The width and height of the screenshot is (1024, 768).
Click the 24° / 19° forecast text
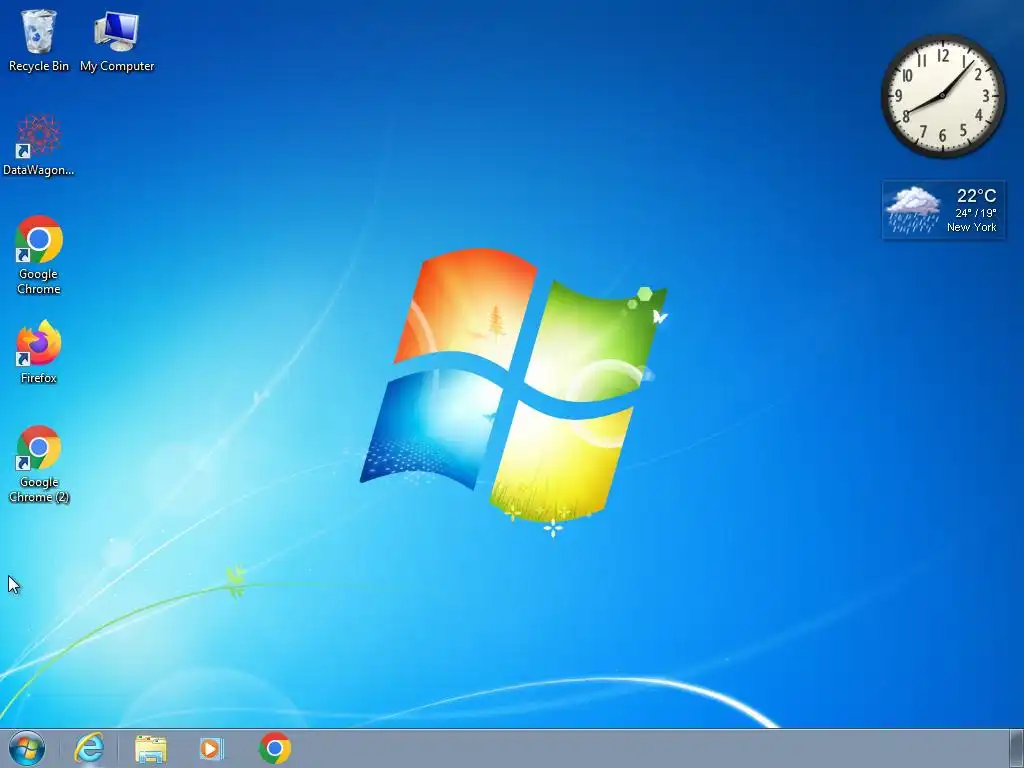click(x=976, y=213)
